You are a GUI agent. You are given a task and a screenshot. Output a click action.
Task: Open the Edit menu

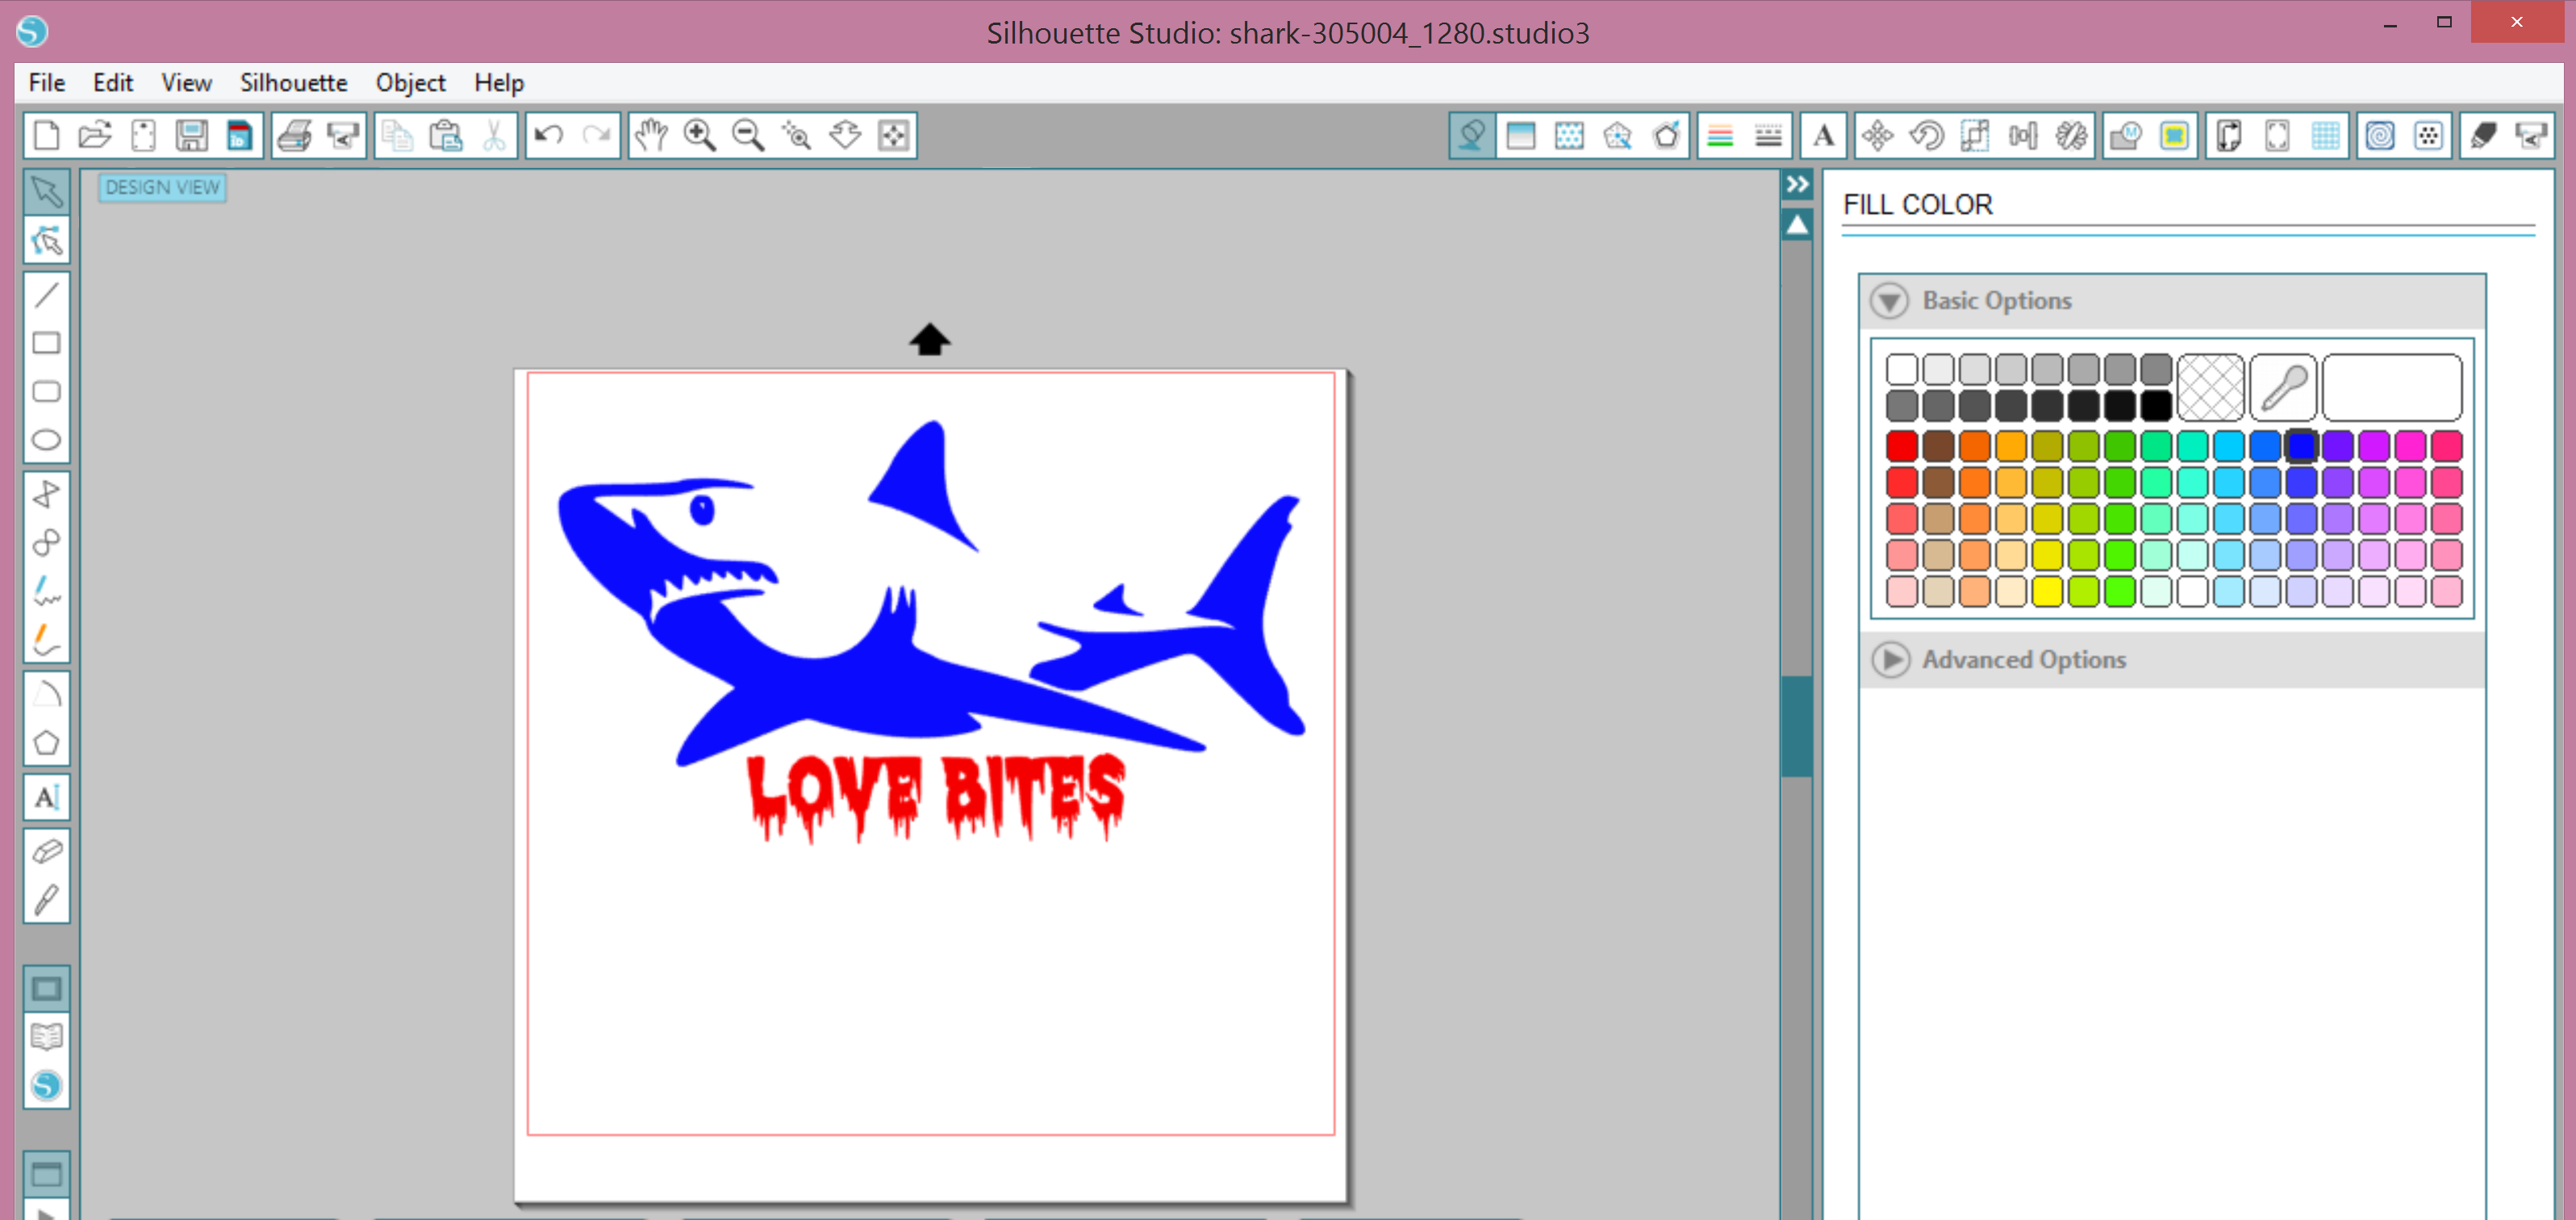[113, 82]
